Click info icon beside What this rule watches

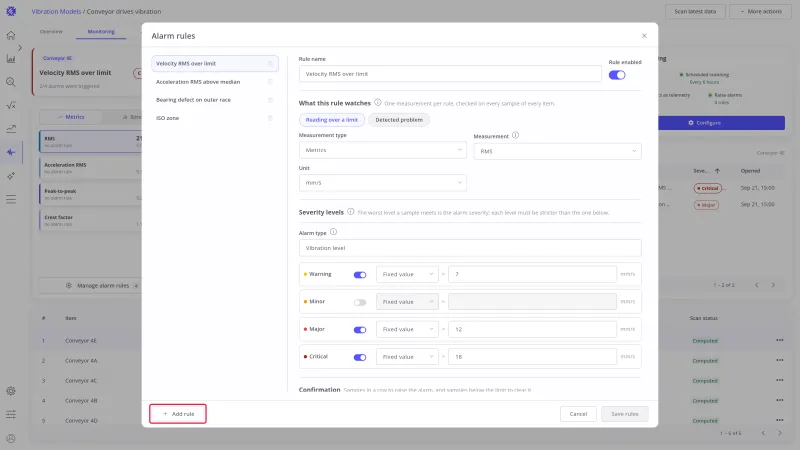click(378, 103)
